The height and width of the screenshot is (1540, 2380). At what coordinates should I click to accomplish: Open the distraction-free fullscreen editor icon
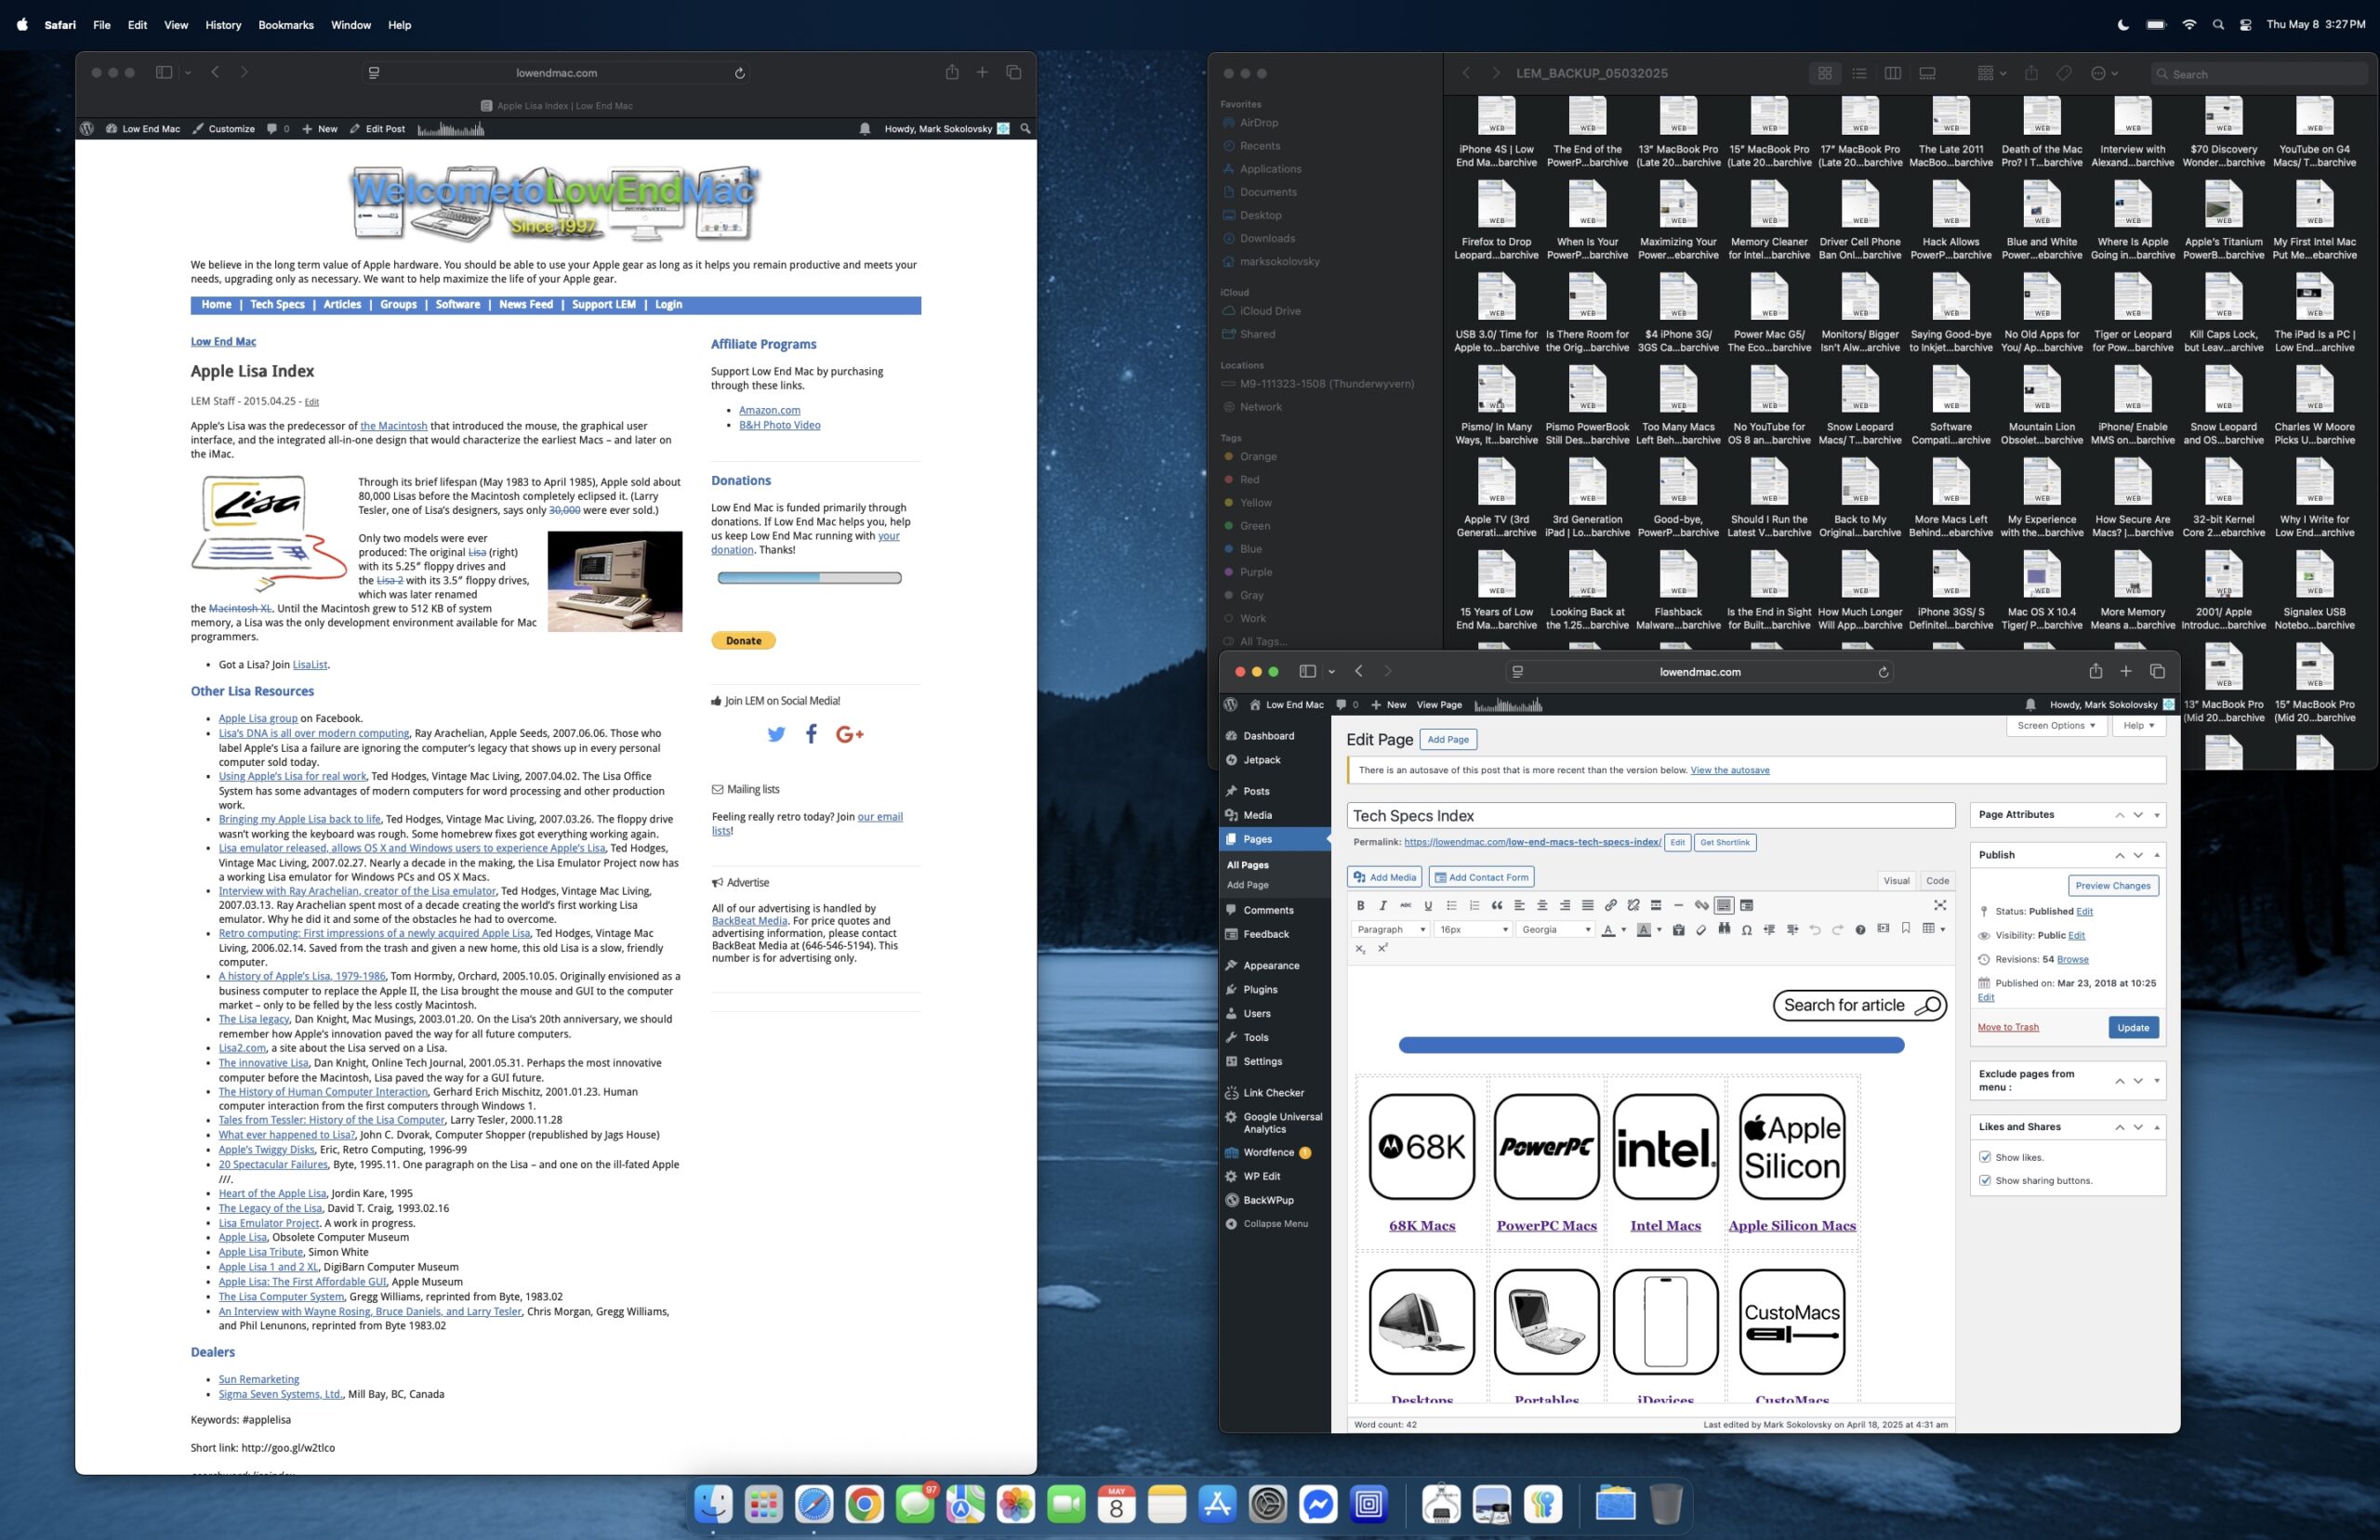pyautogui.click(x=1940, y=906)
